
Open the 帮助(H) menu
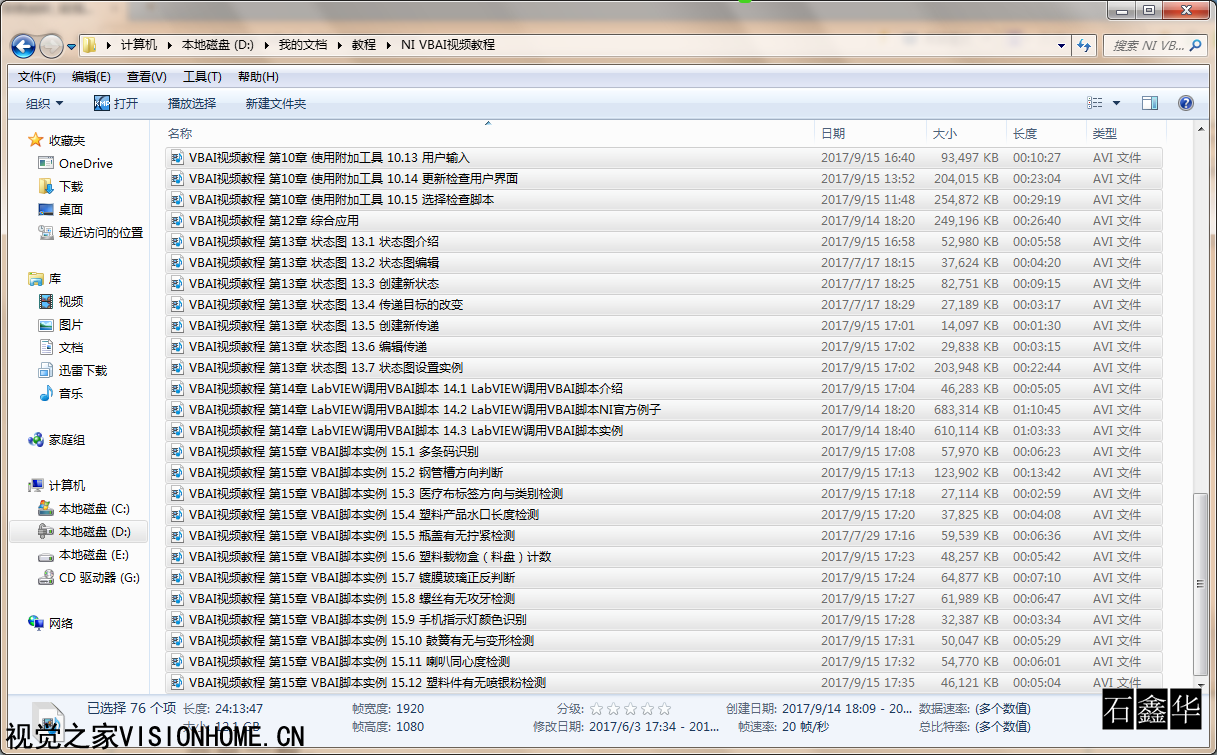pos(258,77)
